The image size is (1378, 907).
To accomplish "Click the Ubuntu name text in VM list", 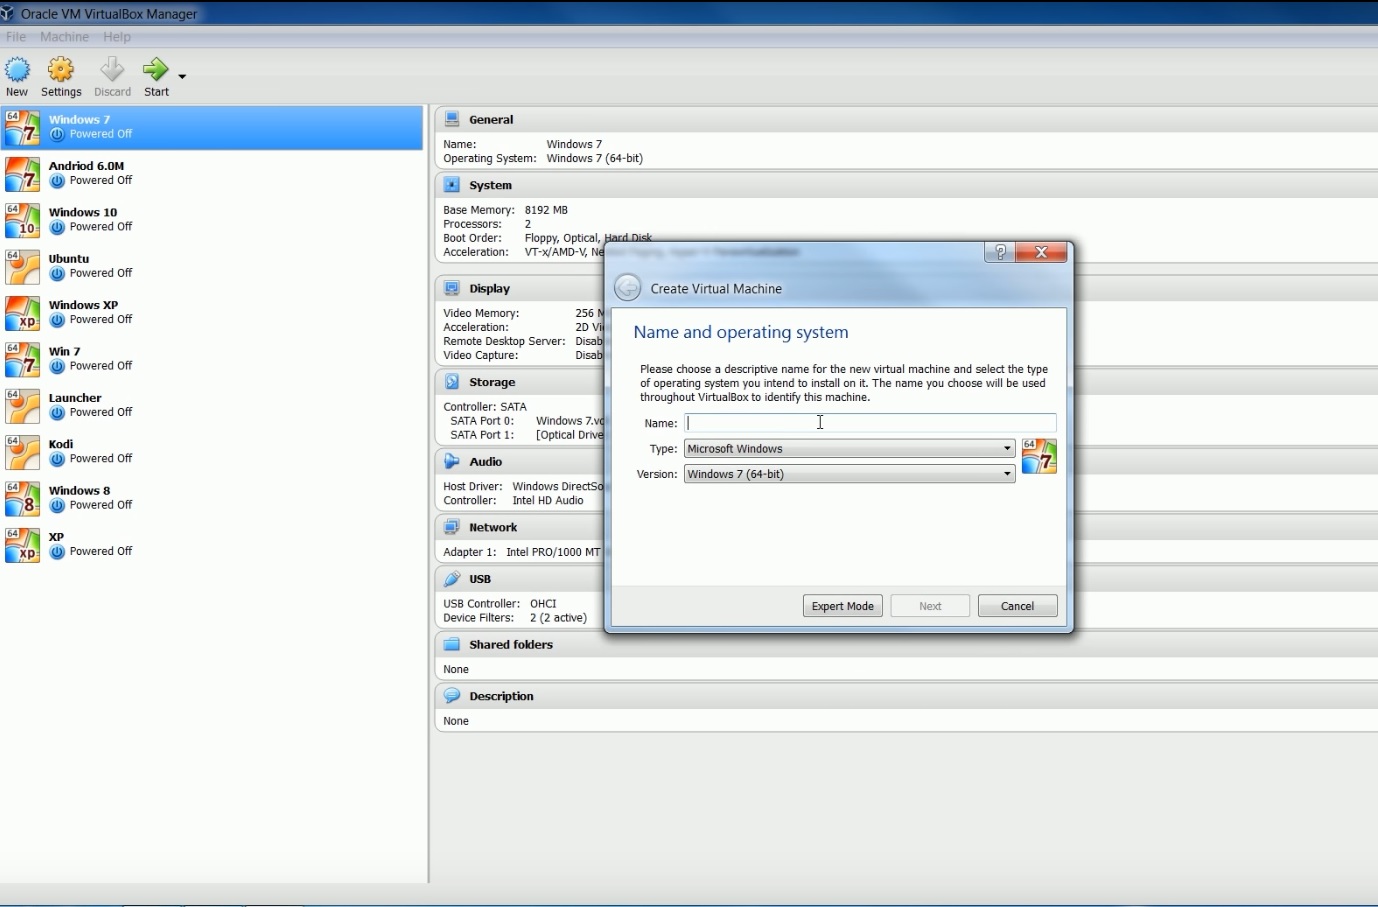I will (x=69, y=258).
